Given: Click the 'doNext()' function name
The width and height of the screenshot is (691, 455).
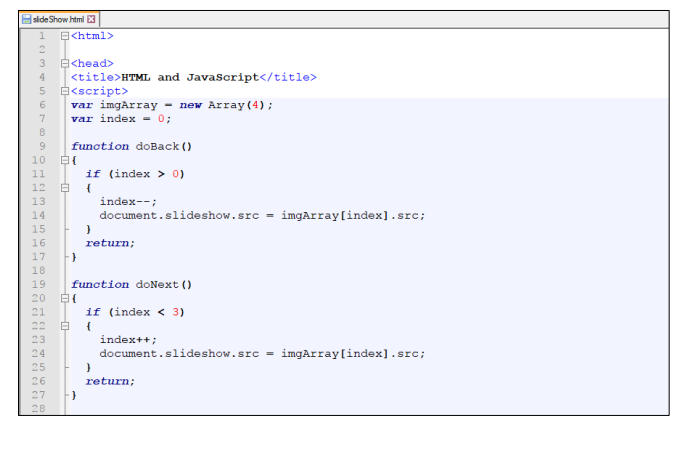Looking at the screenshot, I should coord(163,285).
